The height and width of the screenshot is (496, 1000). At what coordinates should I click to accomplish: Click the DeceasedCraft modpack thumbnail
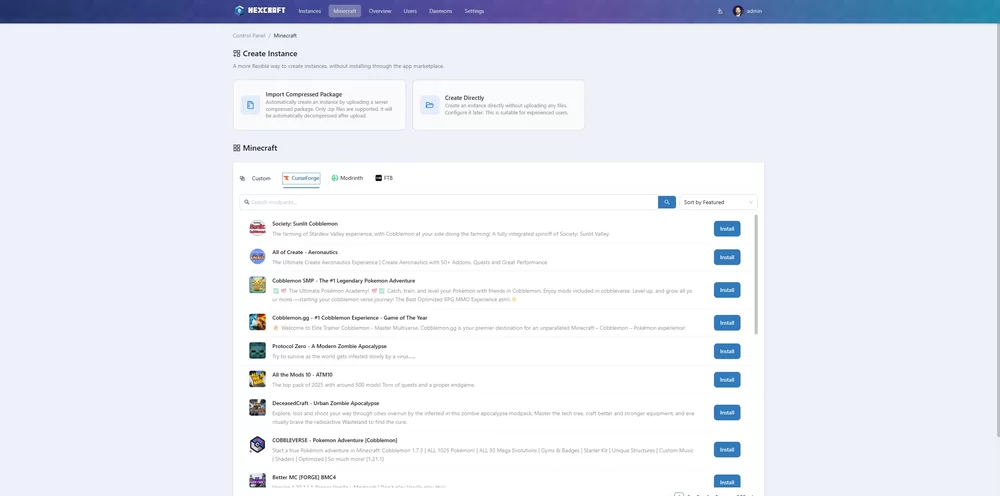point(257,407)
